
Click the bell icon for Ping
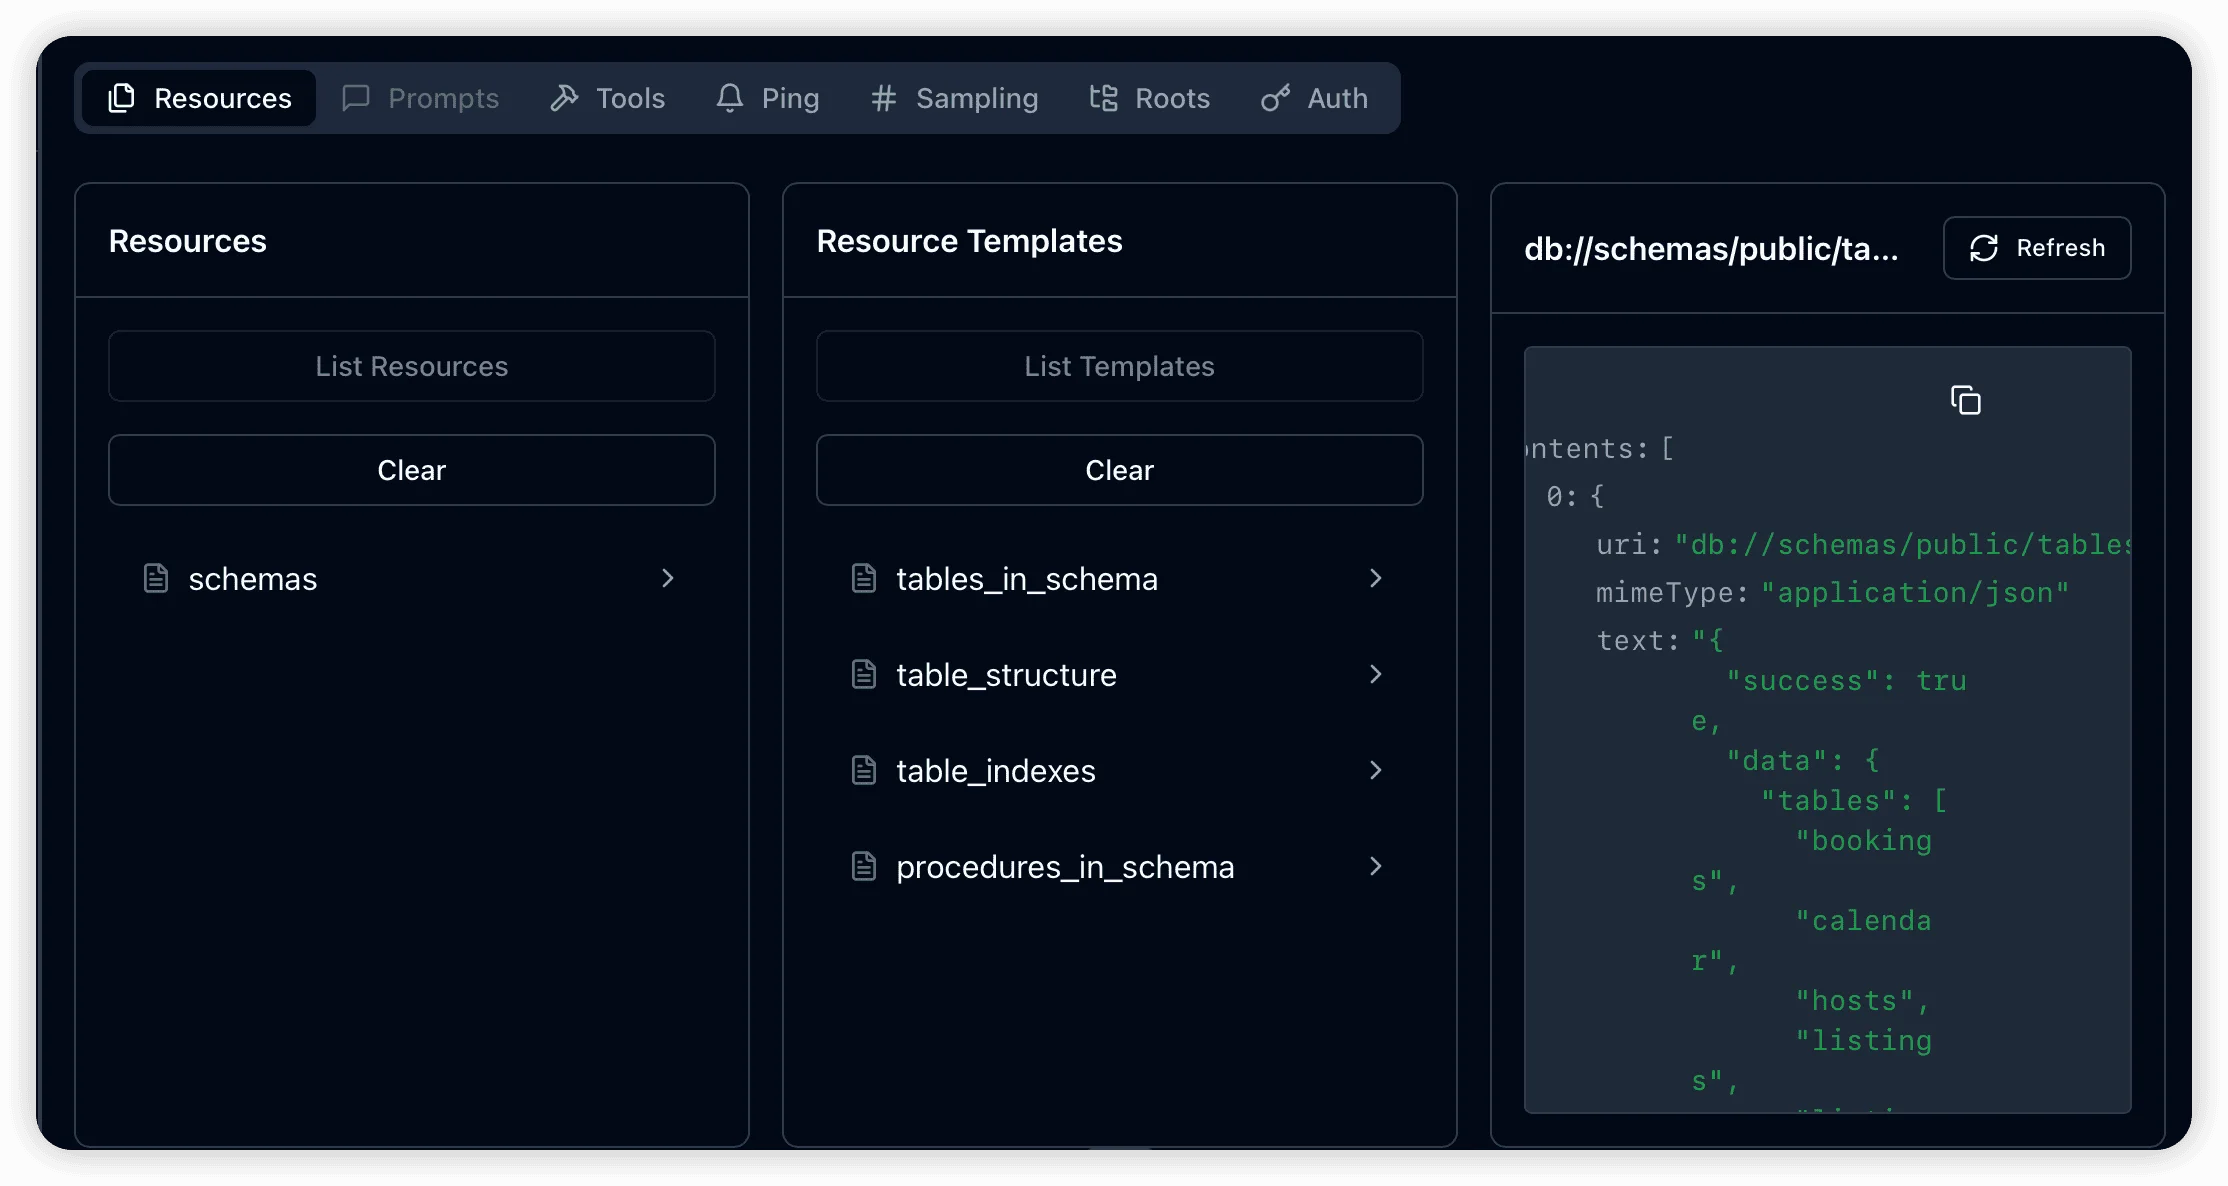tap(730, 98)
